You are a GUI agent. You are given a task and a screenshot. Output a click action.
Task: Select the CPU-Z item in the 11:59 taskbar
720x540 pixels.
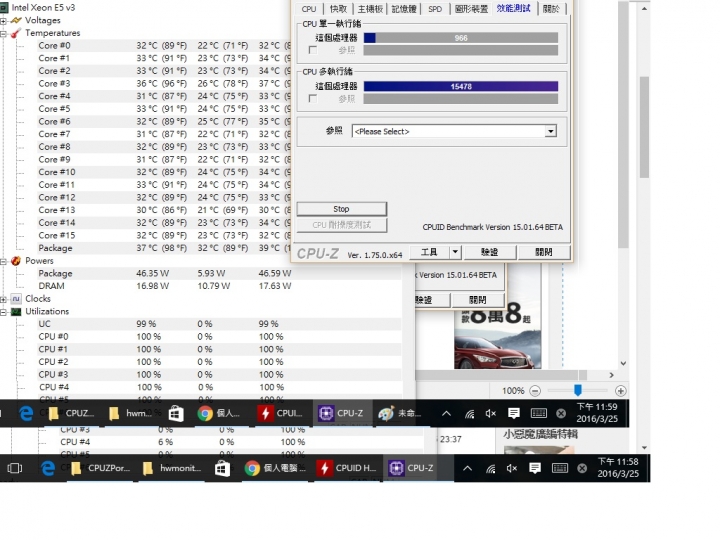[341, 413]
